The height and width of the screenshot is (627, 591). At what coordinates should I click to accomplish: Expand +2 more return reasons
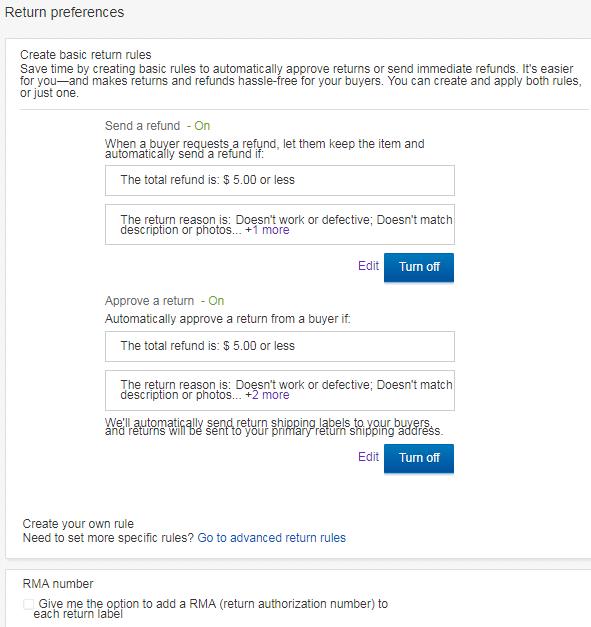tap(267, 395)
